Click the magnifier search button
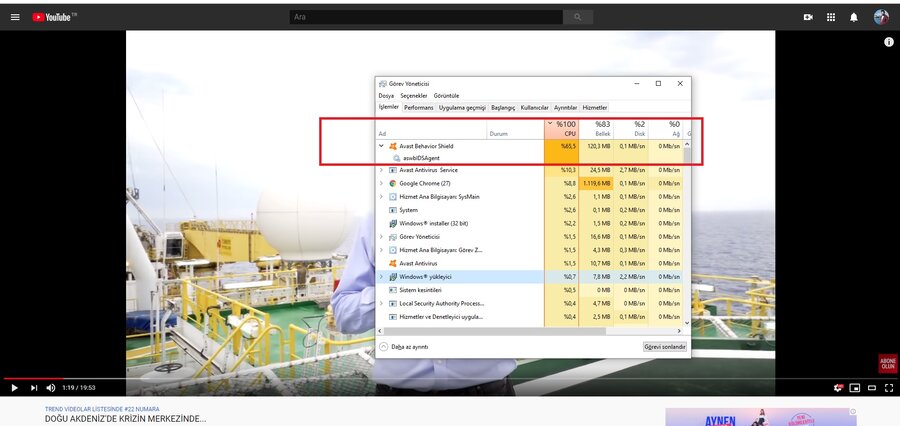The image size is (900, 426). point(577,17)
